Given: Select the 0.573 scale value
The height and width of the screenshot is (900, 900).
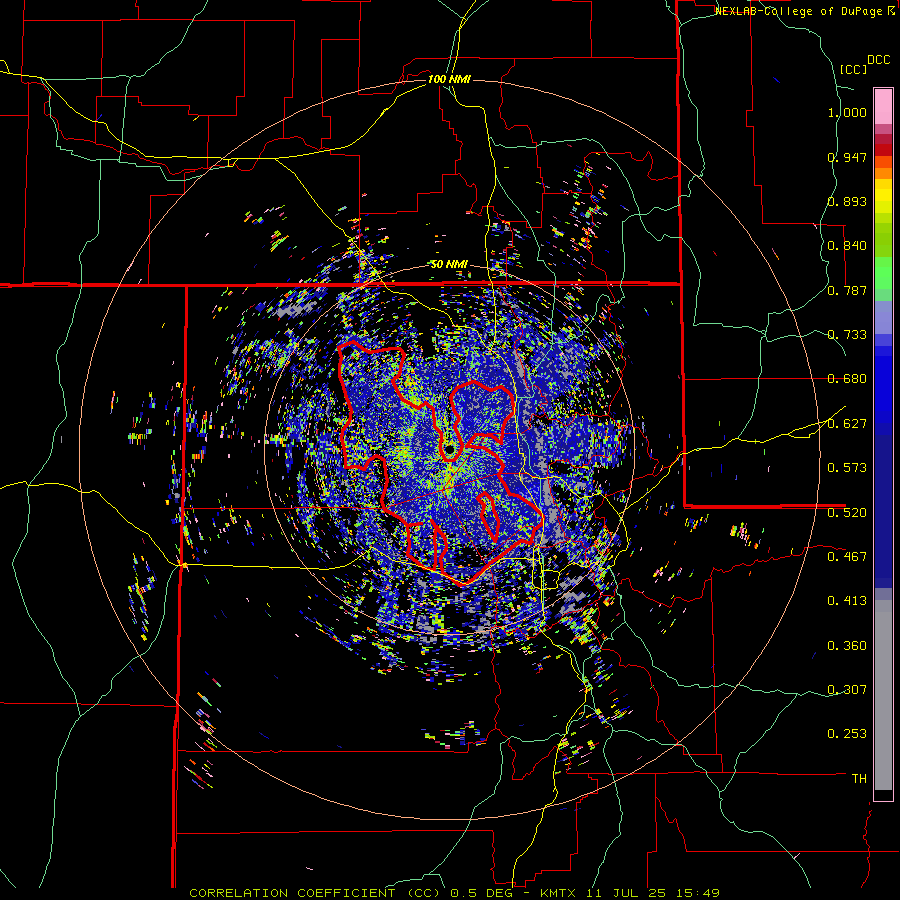Looking at the screenshot, I should (847, 468).
